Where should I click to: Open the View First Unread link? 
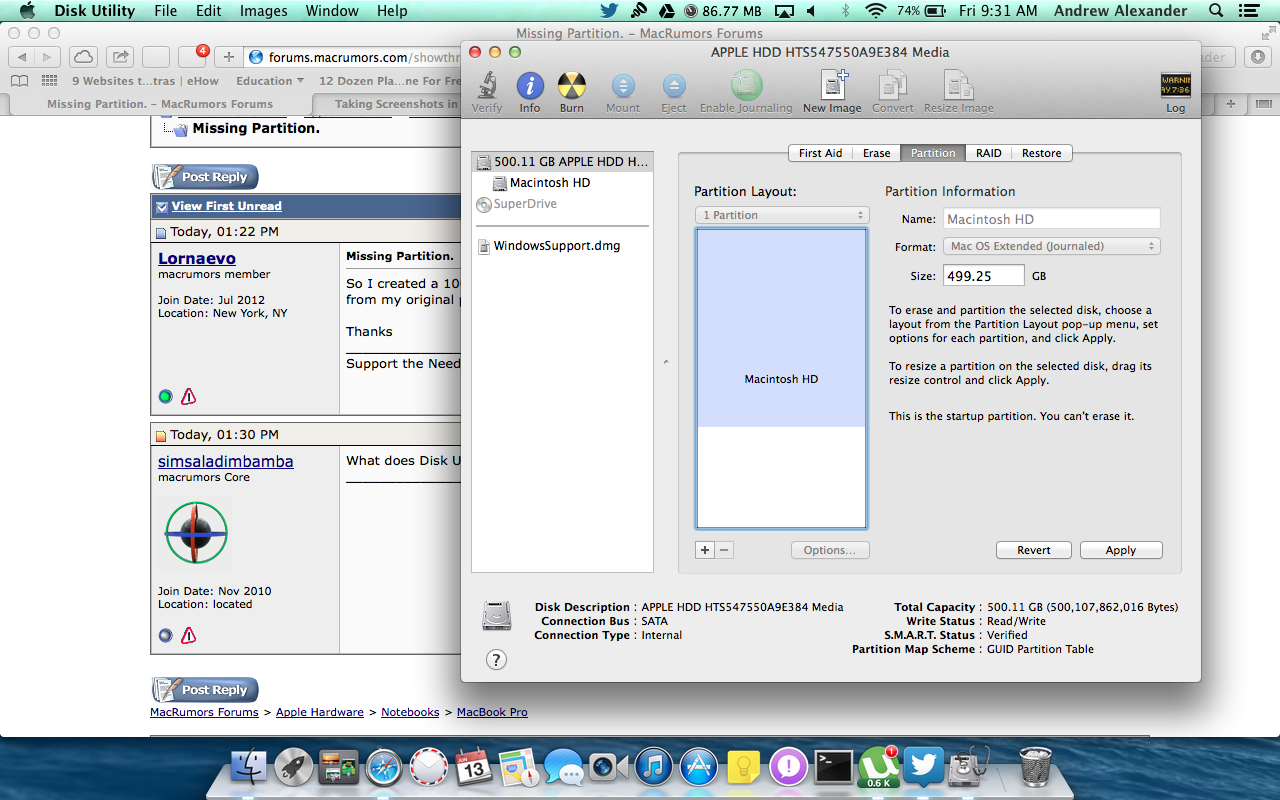pos(226,206)
